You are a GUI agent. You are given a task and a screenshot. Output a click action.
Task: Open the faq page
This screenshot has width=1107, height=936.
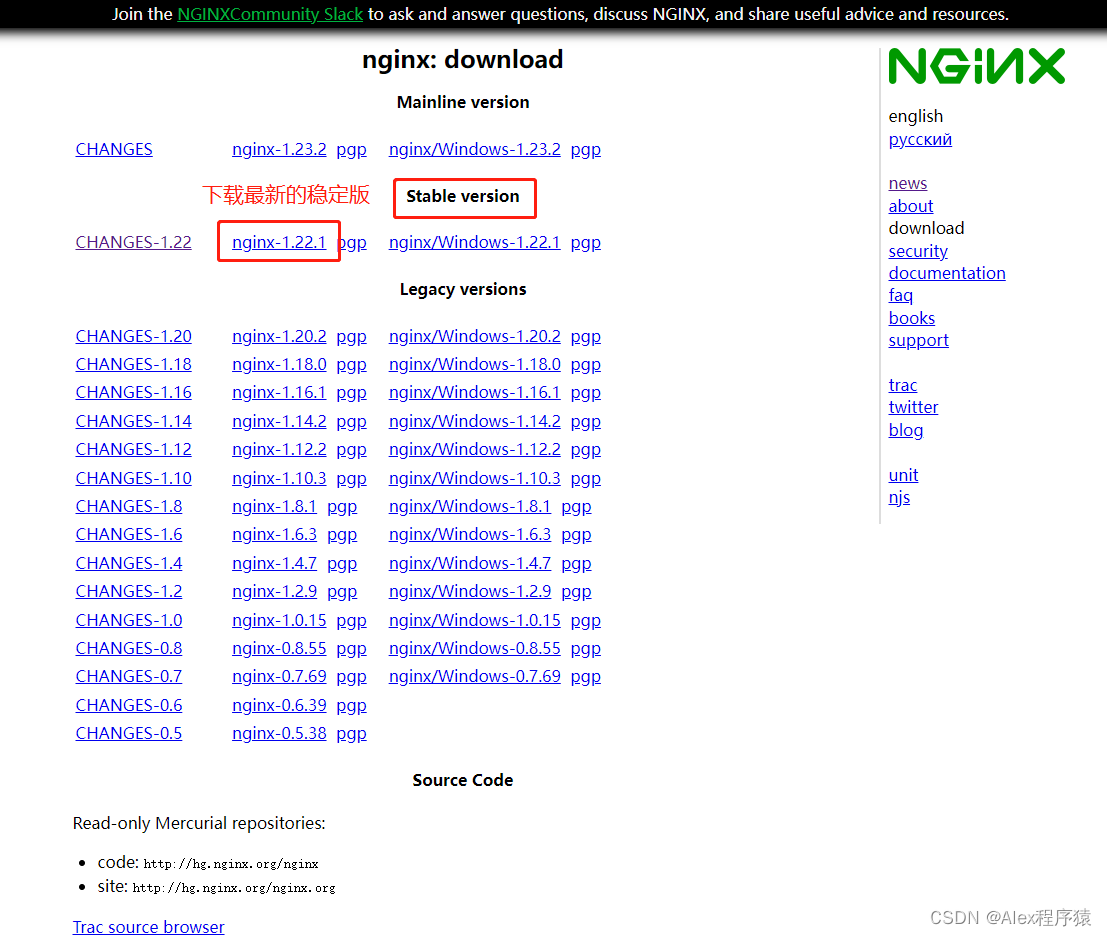click(x=900, y=295)
